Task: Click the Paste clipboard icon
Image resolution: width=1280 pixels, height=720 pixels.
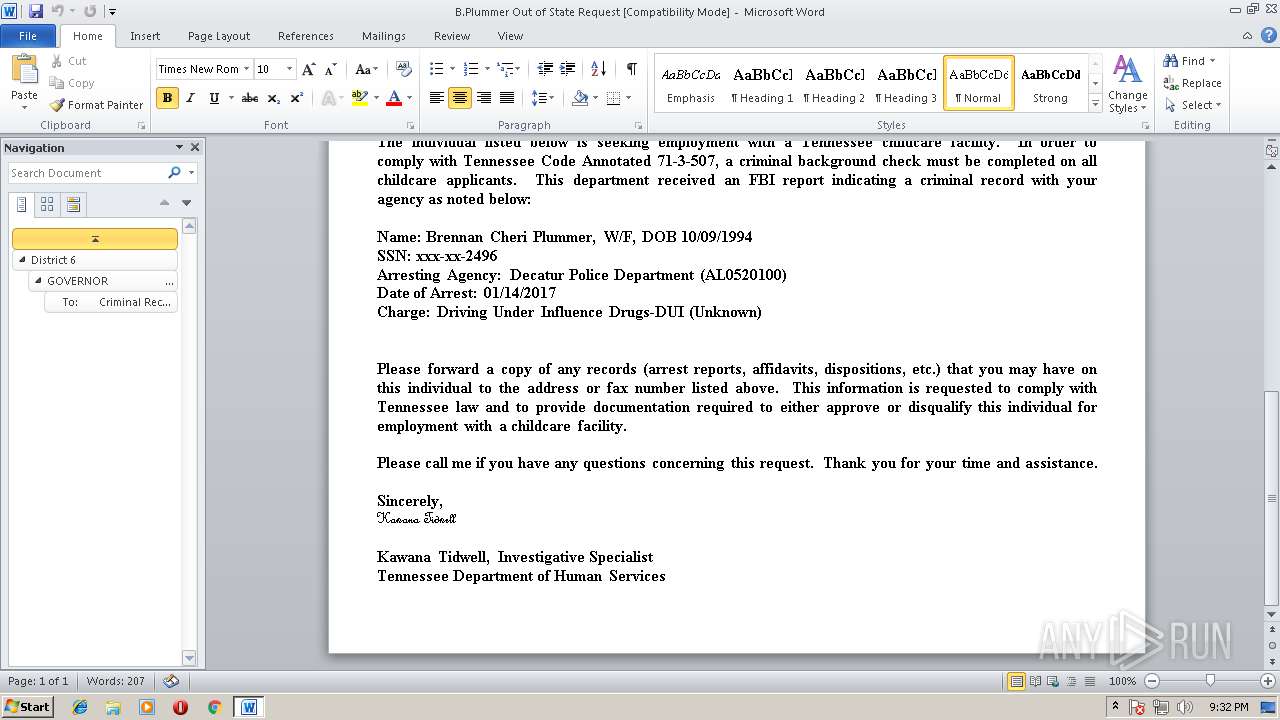Action: coord(24,69)
